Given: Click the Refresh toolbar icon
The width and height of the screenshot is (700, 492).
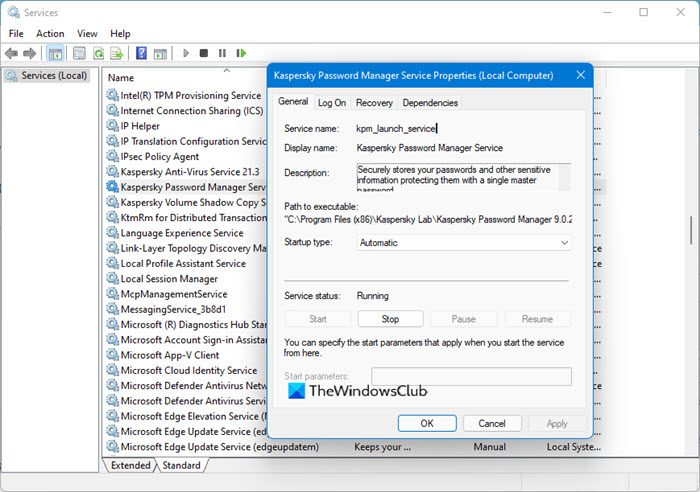Looking at the screenshot, I should tap(98, 54).
